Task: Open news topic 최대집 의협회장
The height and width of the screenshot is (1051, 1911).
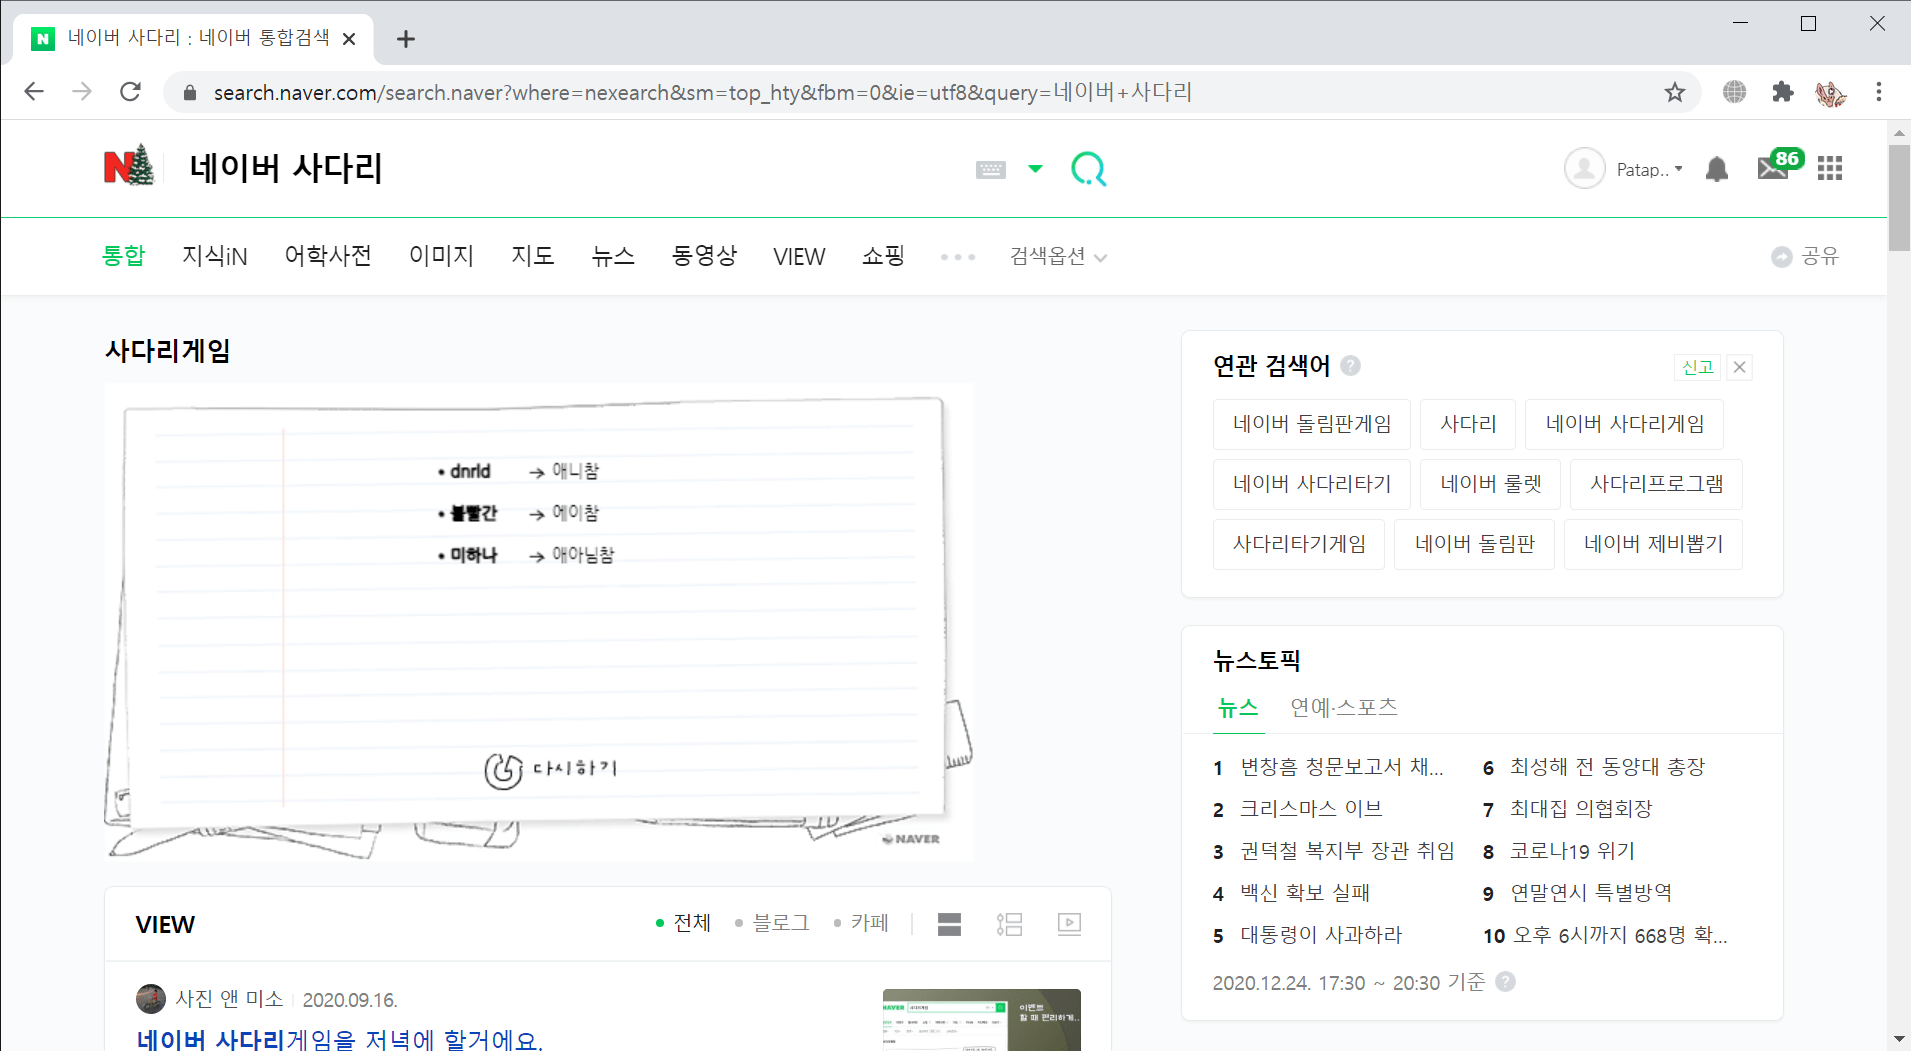Action: coord(1581,809)
